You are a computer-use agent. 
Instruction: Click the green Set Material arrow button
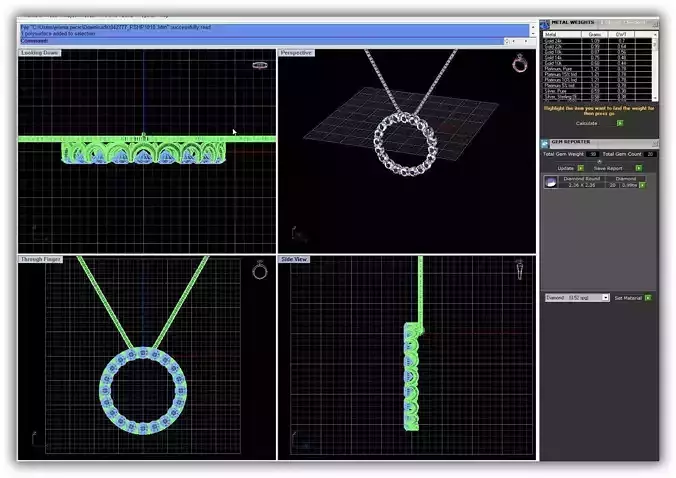tap(648, 298)
